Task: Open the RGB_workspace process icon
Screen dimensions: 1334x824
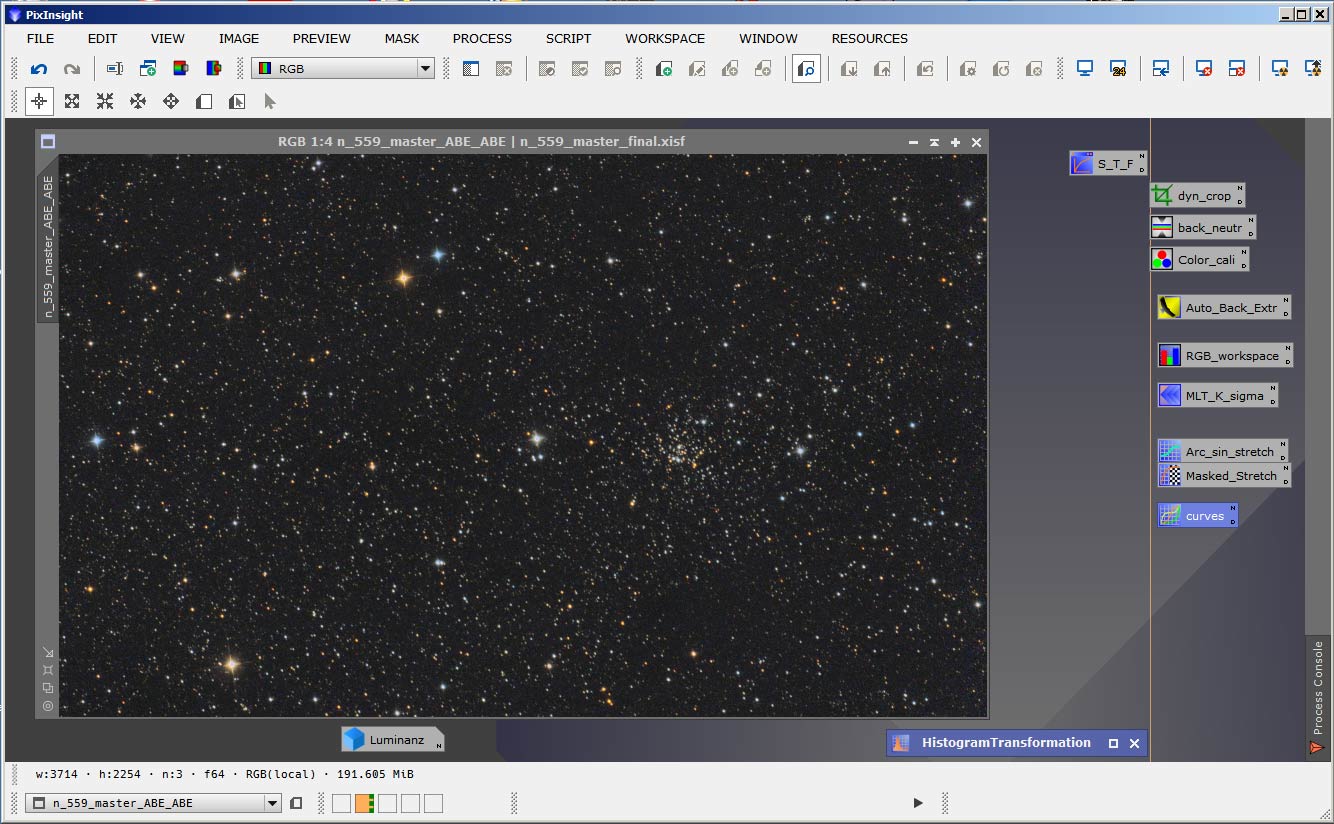Action: pyautogui.click(x=1225, y=355)
